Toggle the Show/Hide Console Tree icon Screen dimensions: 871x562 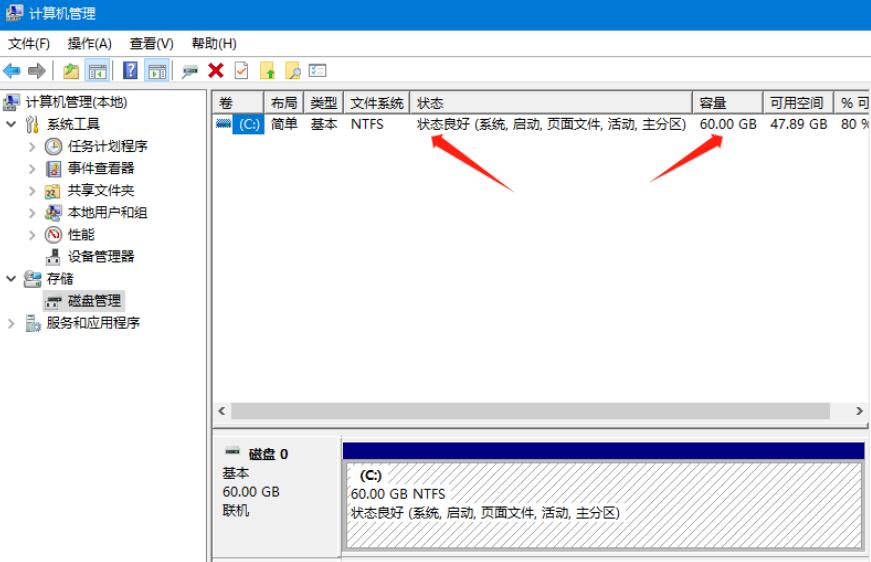[x=97, y=71]
